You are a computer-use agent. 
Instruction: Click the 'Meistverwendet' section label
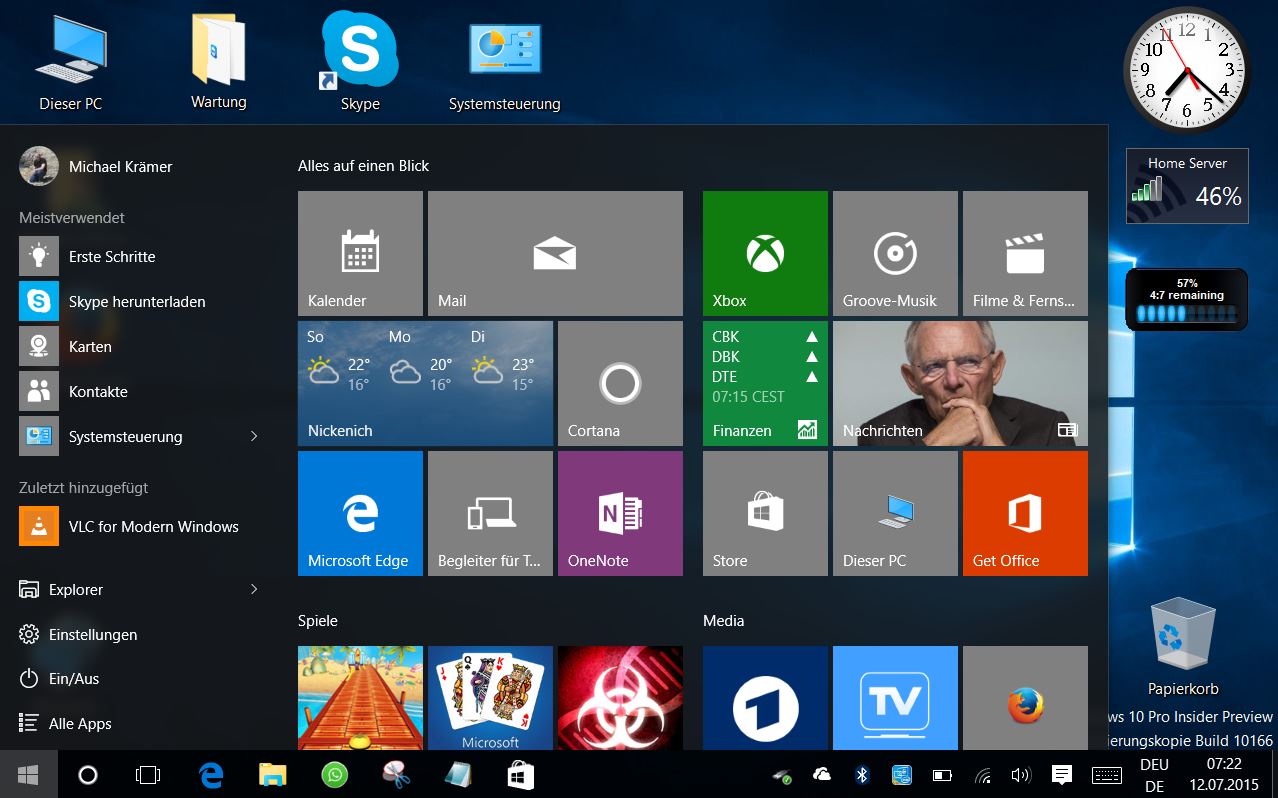[x=72, y=217]
